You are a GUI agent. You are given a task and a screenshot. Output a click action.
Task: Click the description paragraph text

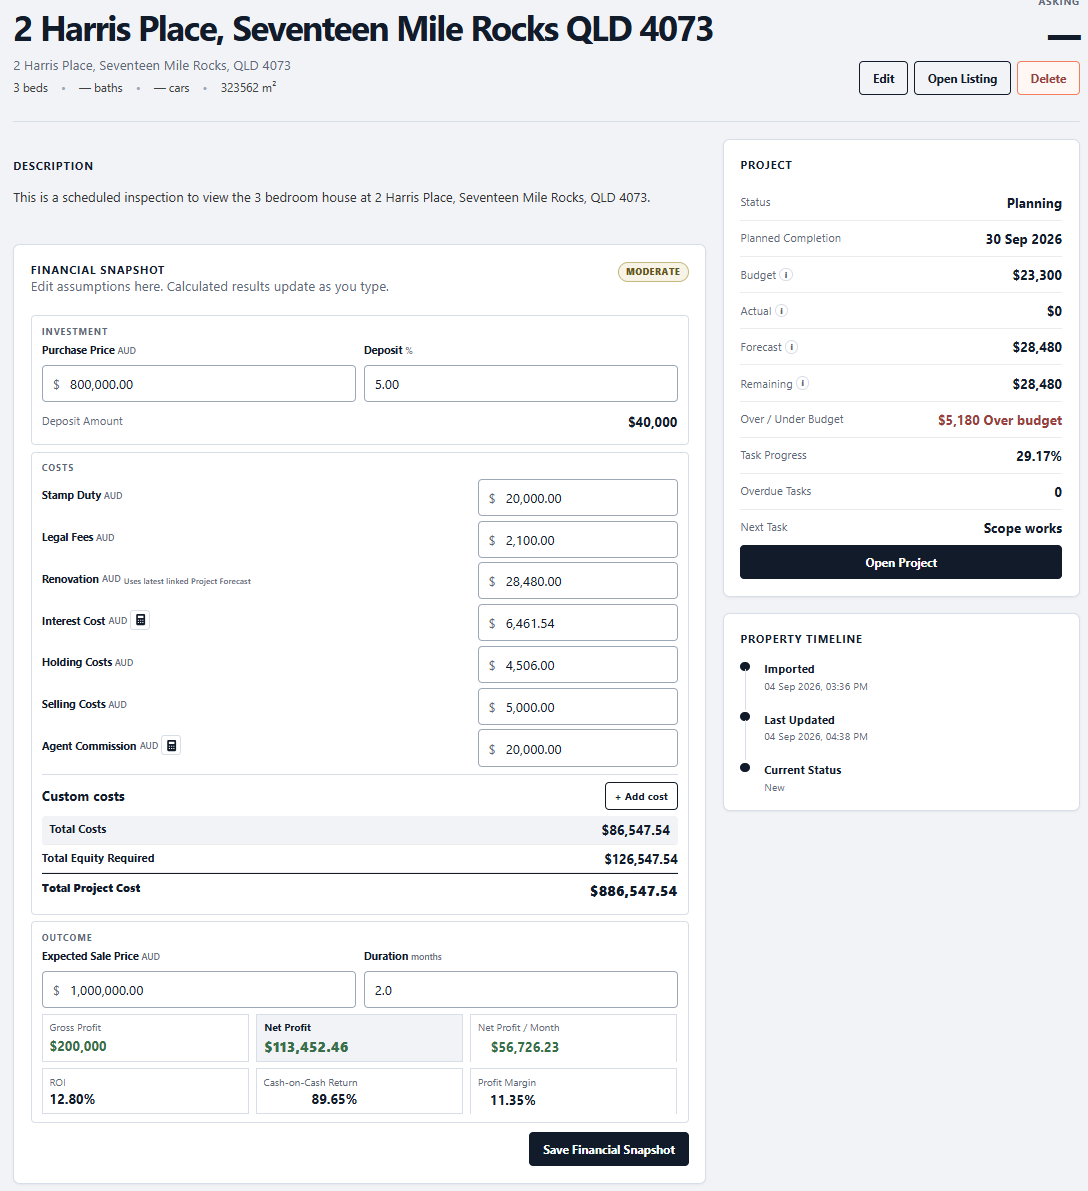pyautogui.click(x=331, y=197)
